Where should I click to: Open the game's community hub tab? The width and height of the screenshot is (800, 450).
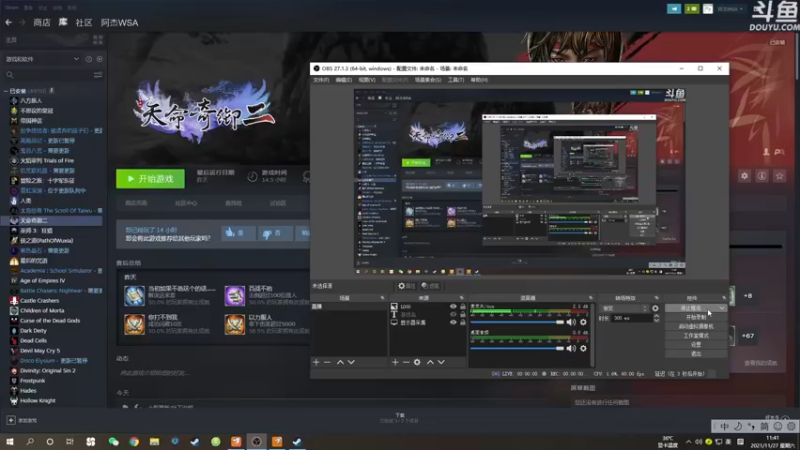(186, 203)
